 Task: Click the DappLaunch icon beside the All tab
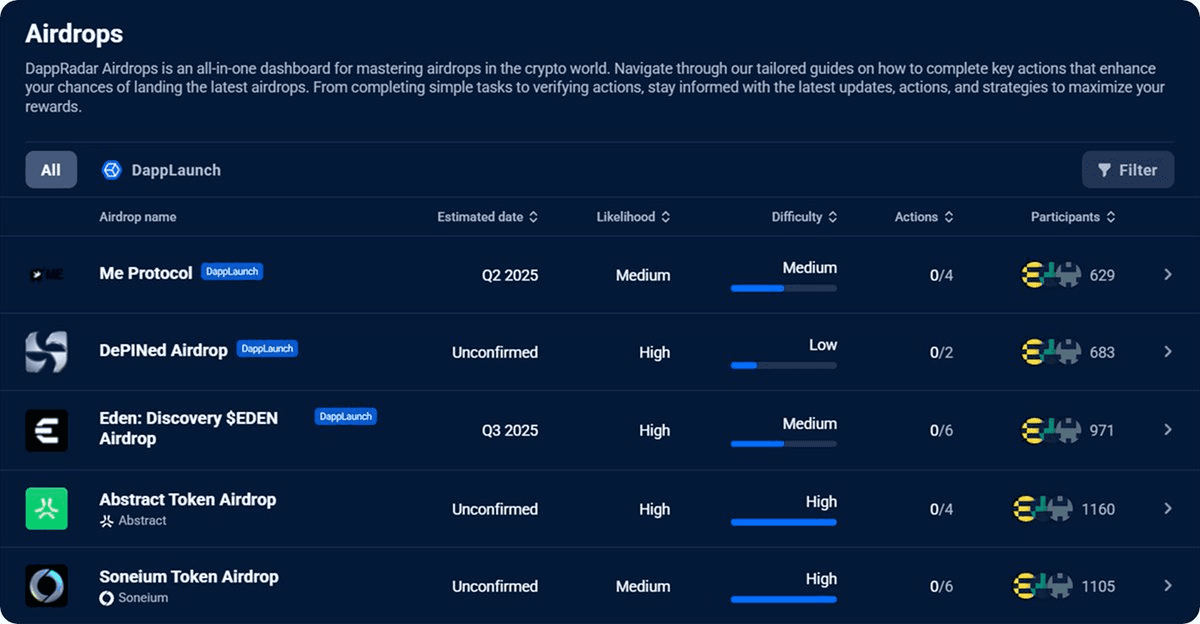click(112, 169)
